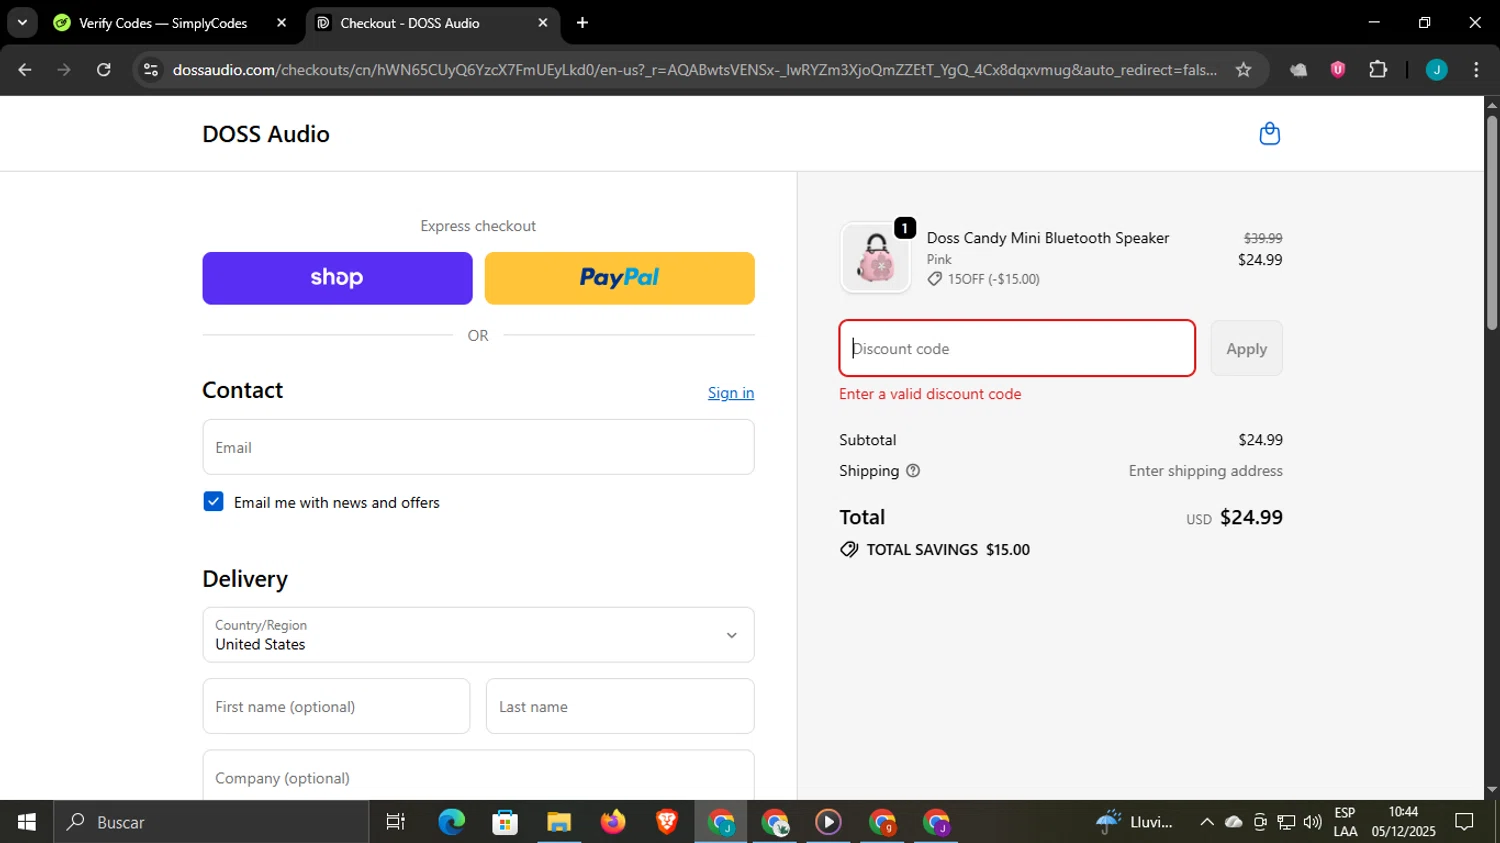This screenshot has height=843, width=1500.
Task: Click the First name (optional) field
Action: 336,706
